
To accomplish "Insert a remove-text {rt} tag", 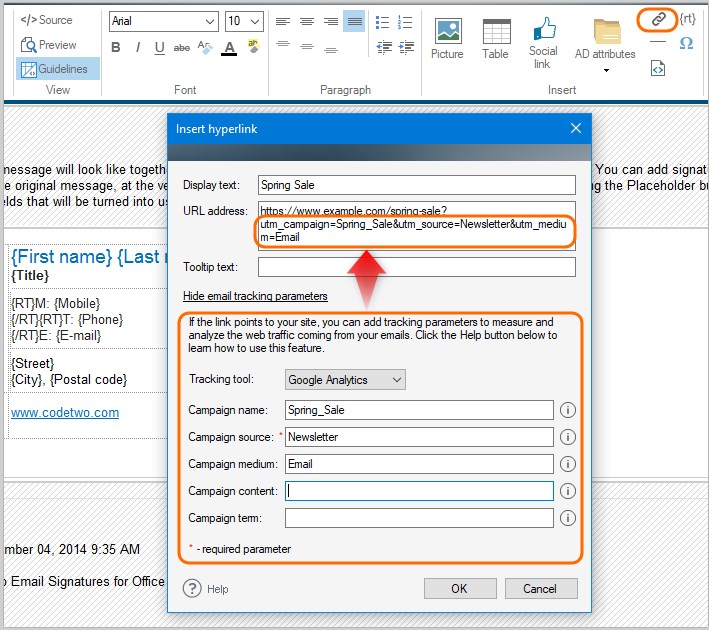I will coord(688,19).
